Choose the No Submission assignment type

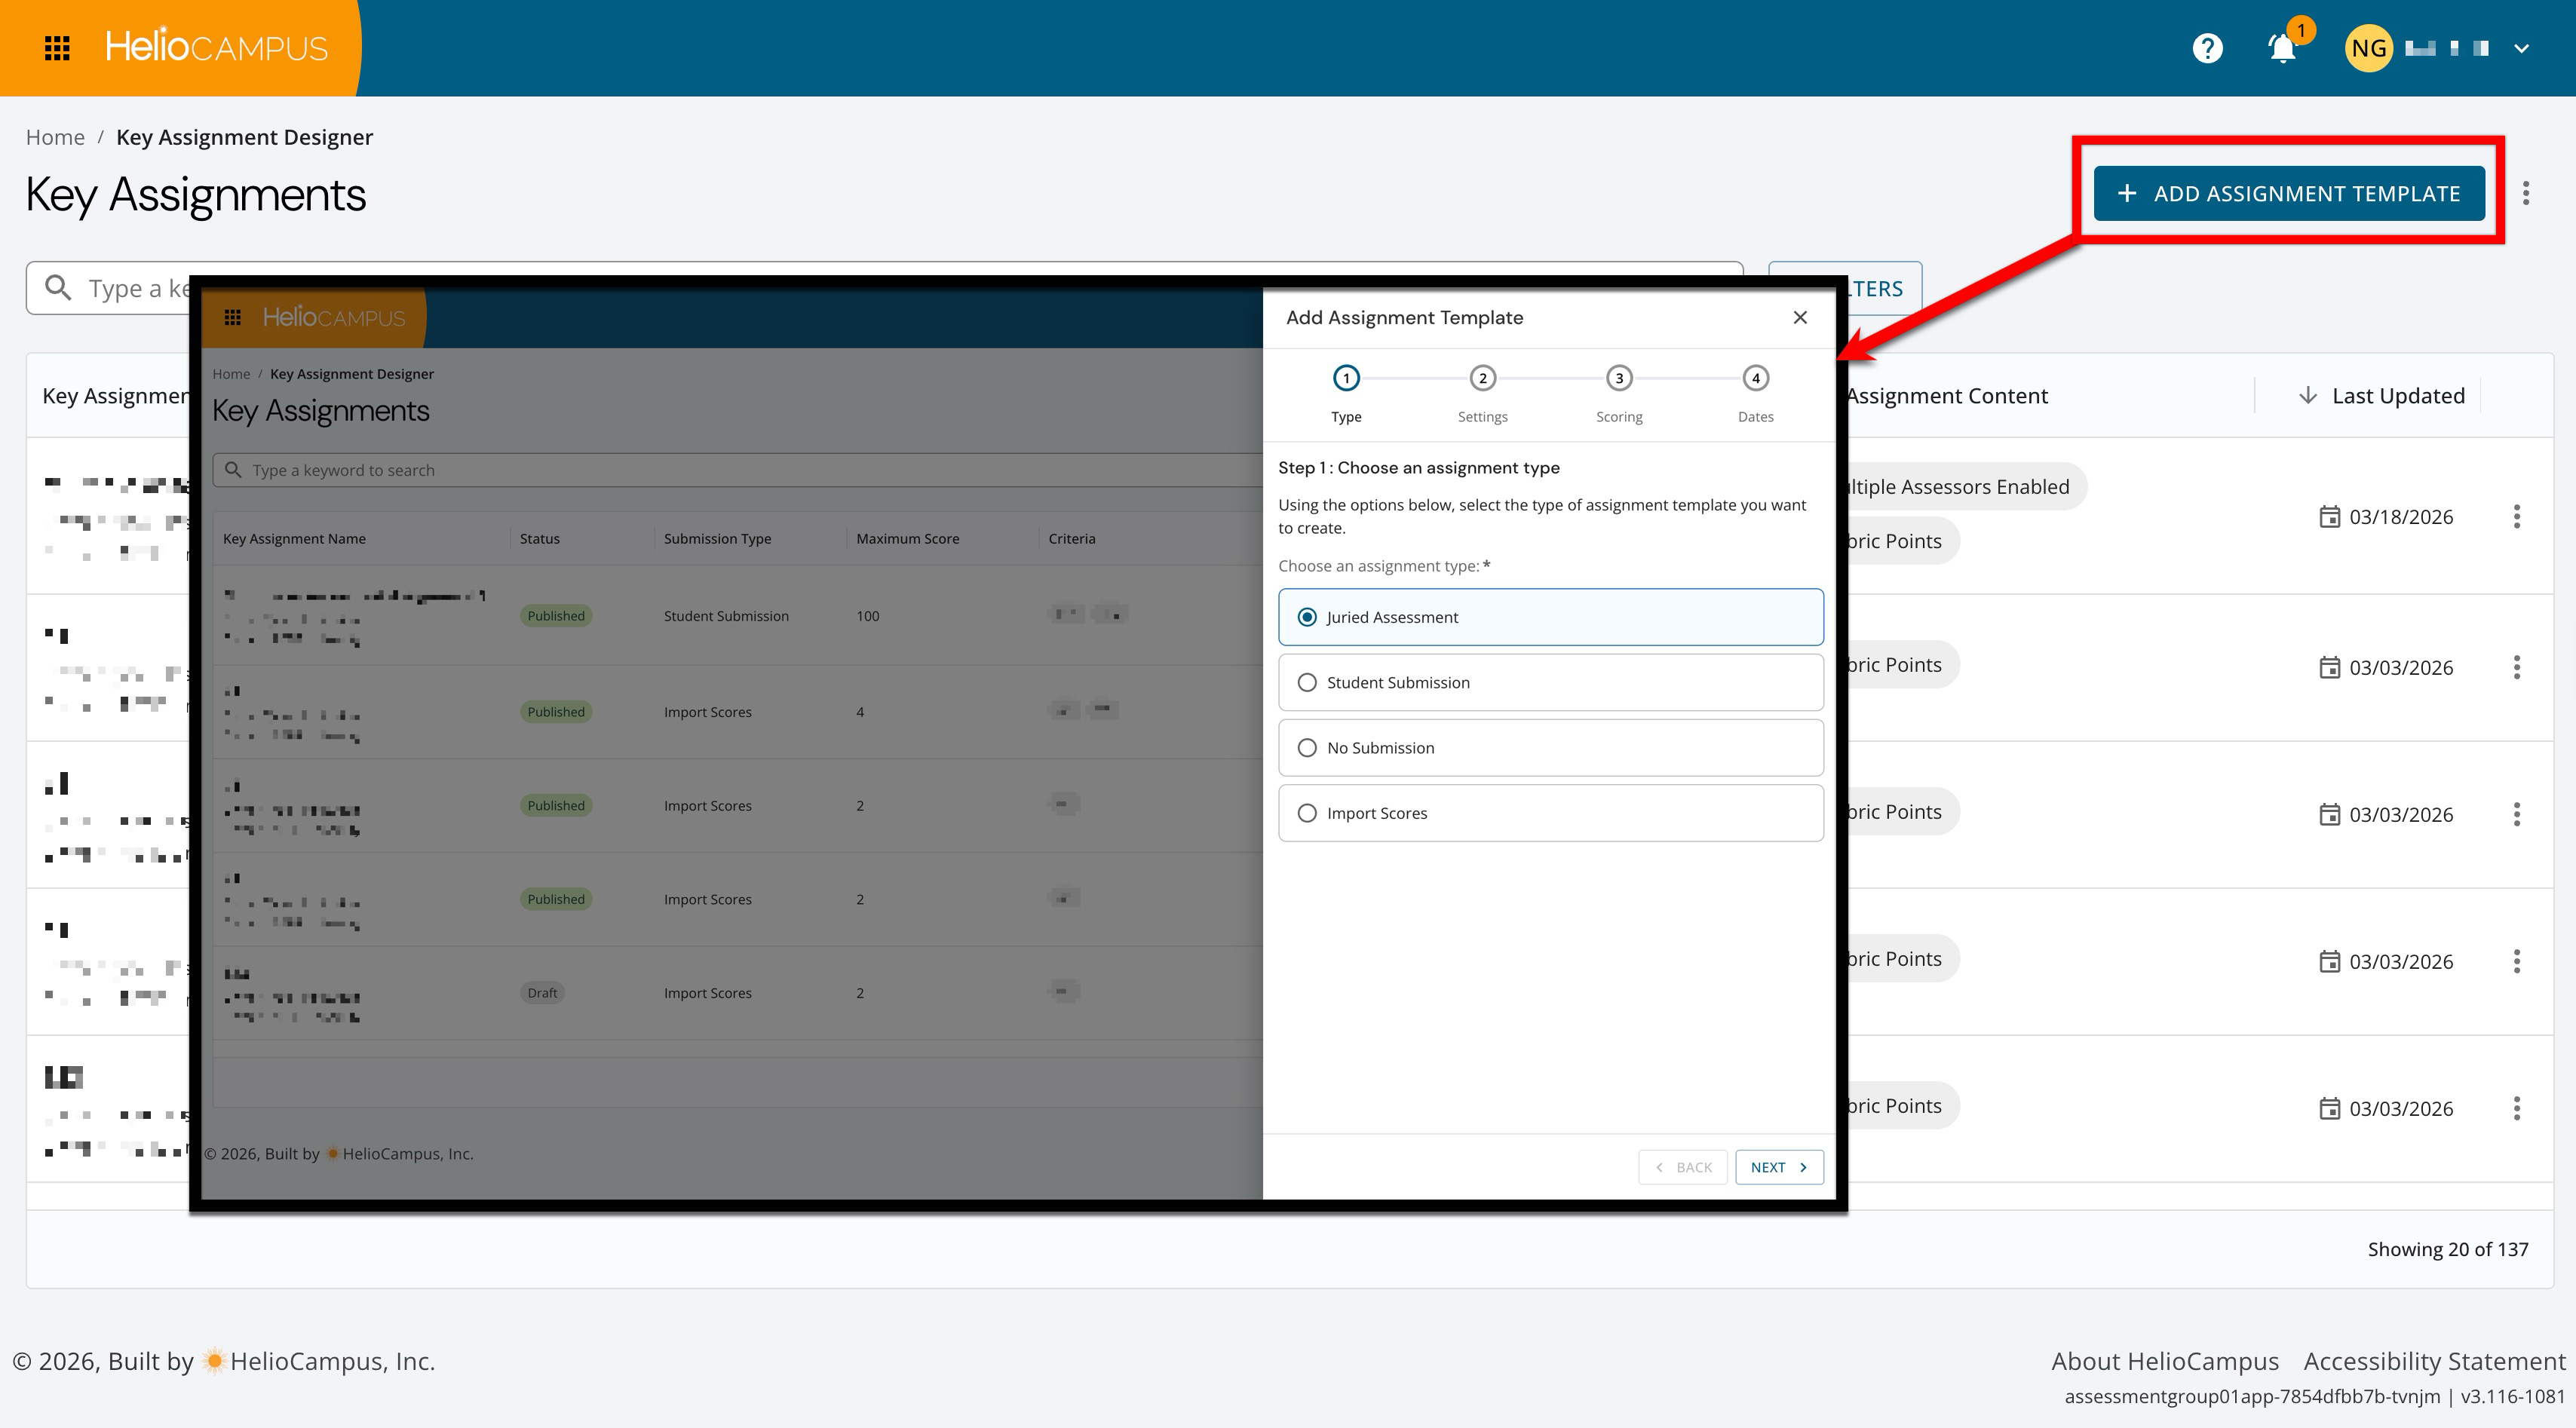click(1307, 748)
